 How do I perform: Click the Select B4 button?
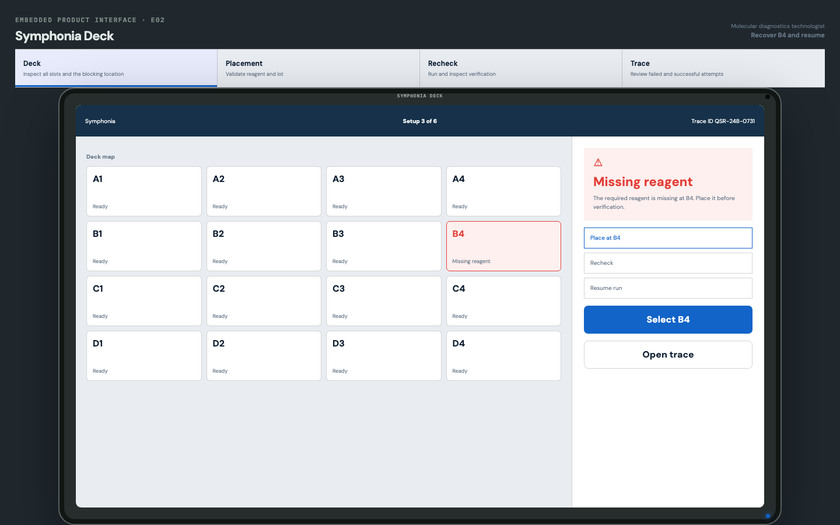668,320
